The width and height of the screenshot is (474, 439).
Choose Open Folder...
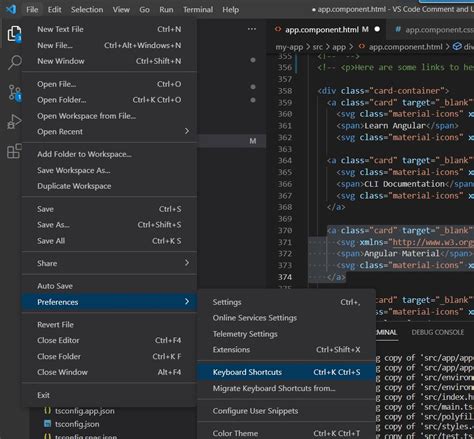click(109, 100)
